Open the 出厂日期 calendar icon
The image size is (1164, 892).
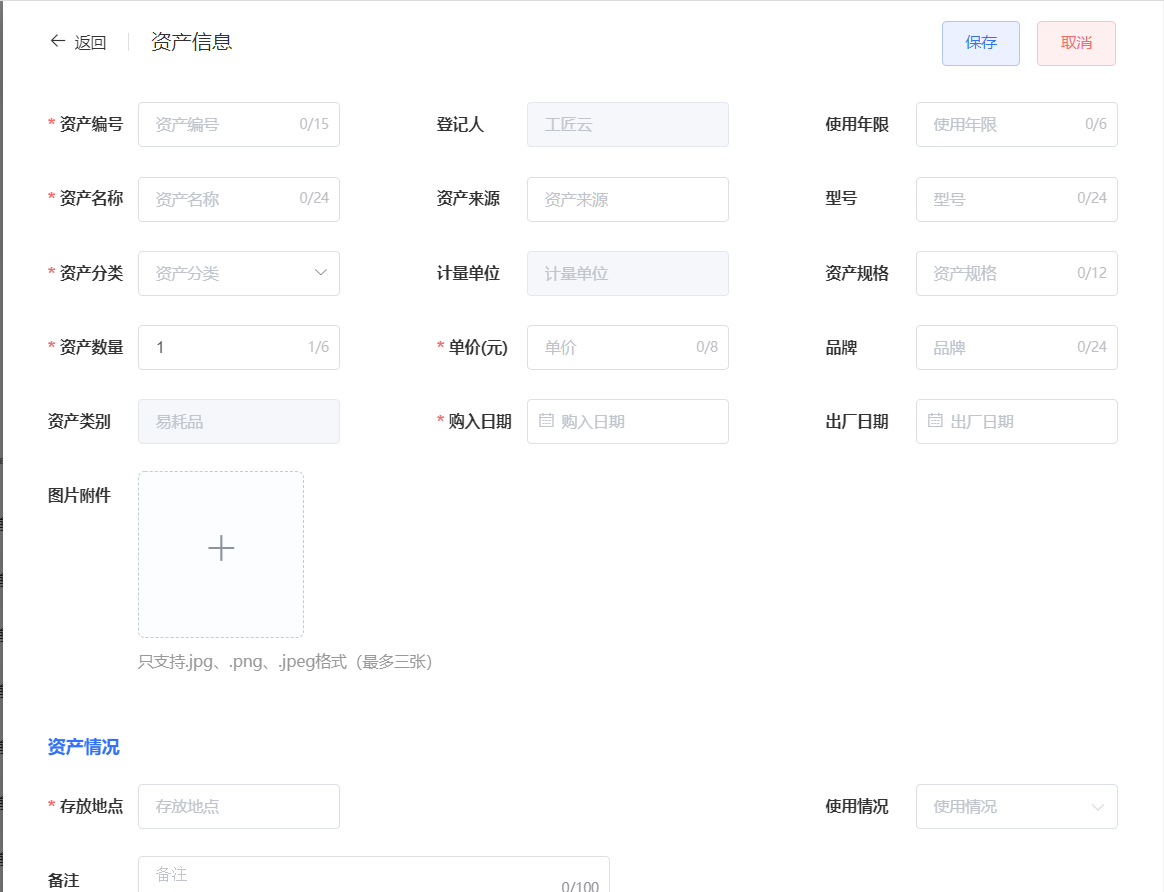pyautogui.click(x=934, y=421)
